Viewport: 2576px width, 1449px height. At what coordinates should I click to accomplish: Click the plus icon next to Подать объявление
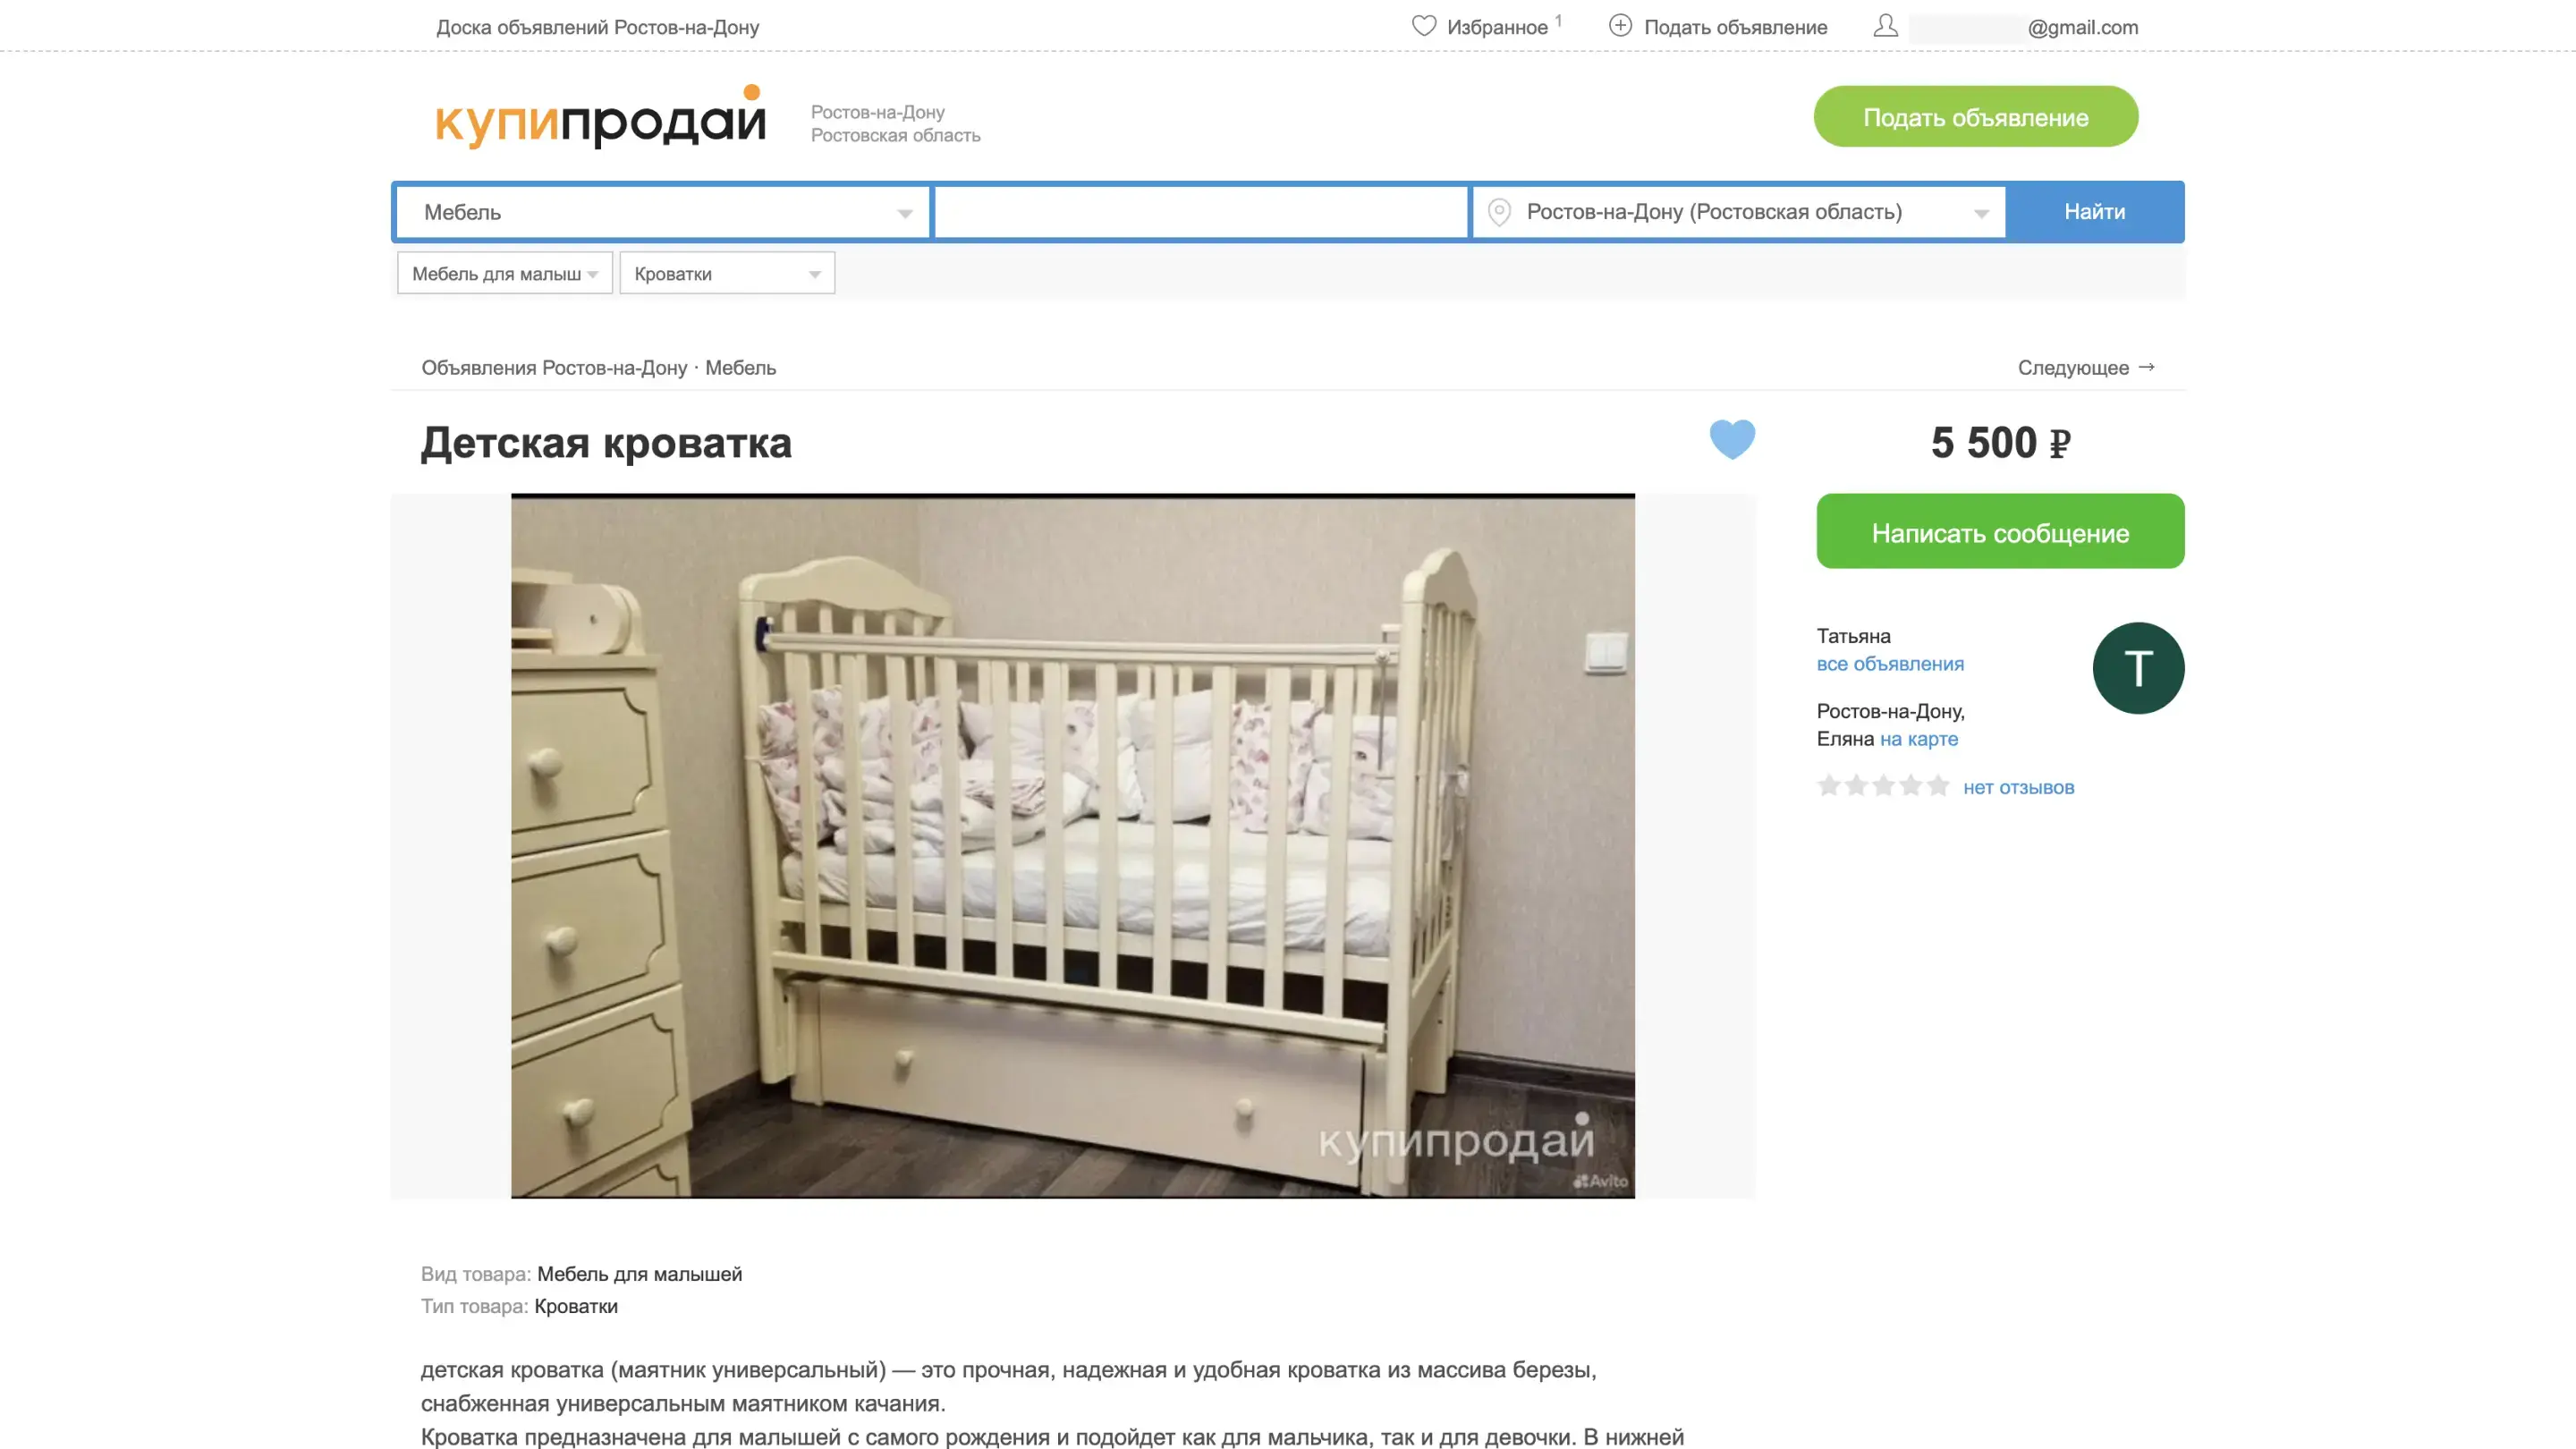pyautogui.click(x=1620, y=26)
